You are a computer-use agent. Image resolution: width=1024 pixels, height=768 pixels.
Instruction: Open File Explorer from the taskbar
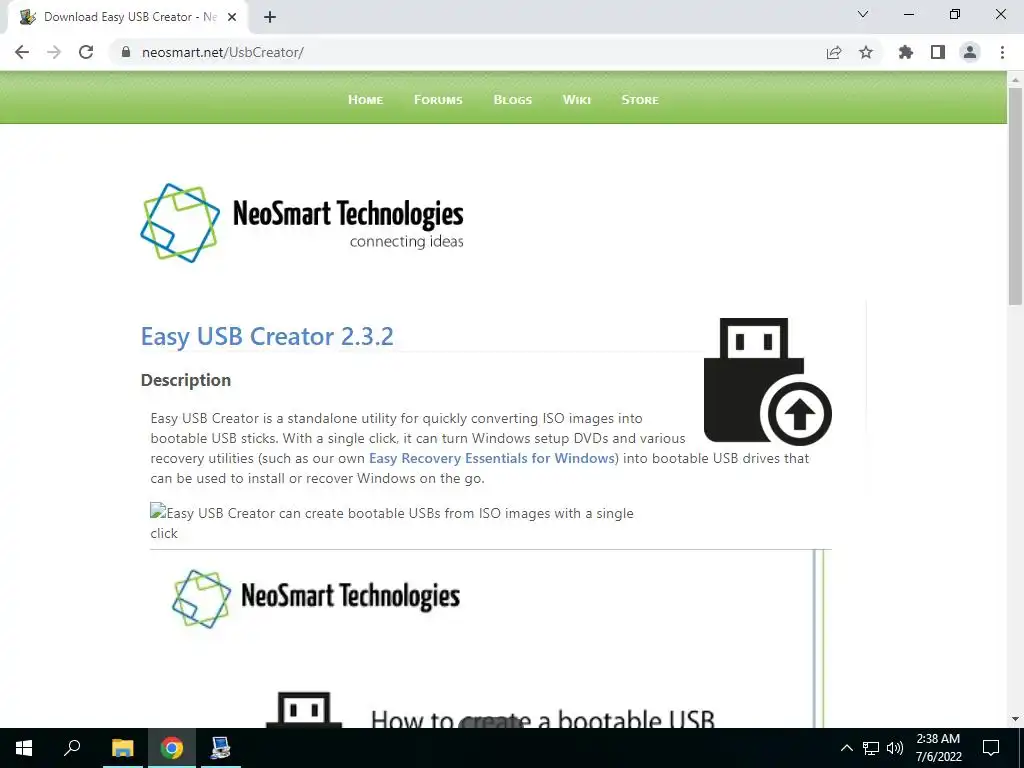[122, 748]
